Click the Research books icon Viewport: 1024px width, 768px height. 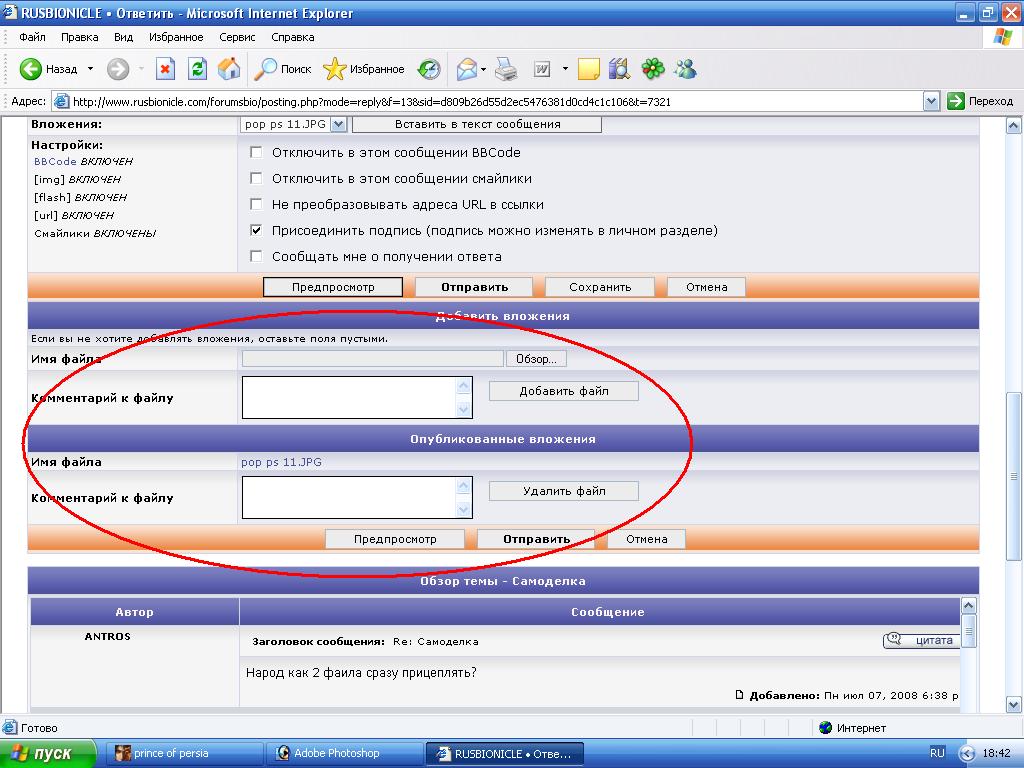coord(619,69)
